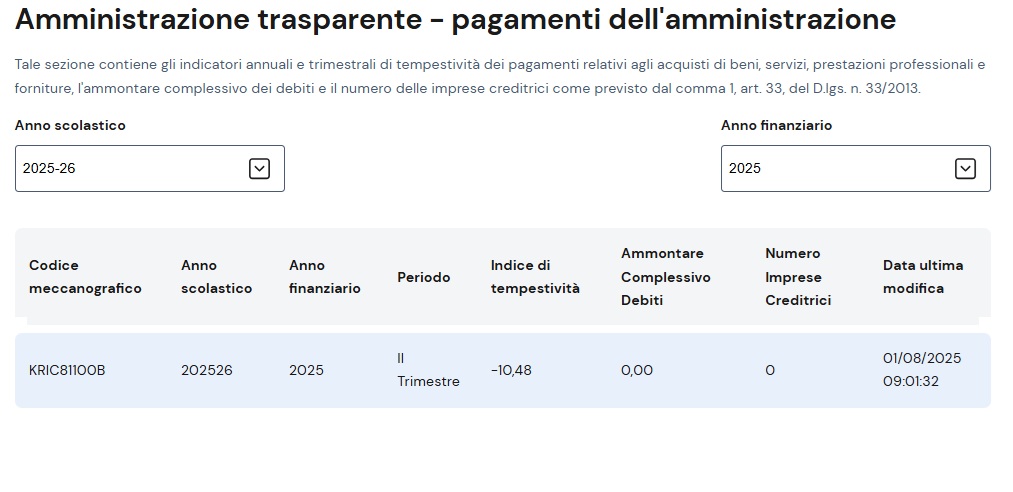This screenshot has width=1013, height=492.
Task: Select the KRIC81100B table row
Action: 503,371
